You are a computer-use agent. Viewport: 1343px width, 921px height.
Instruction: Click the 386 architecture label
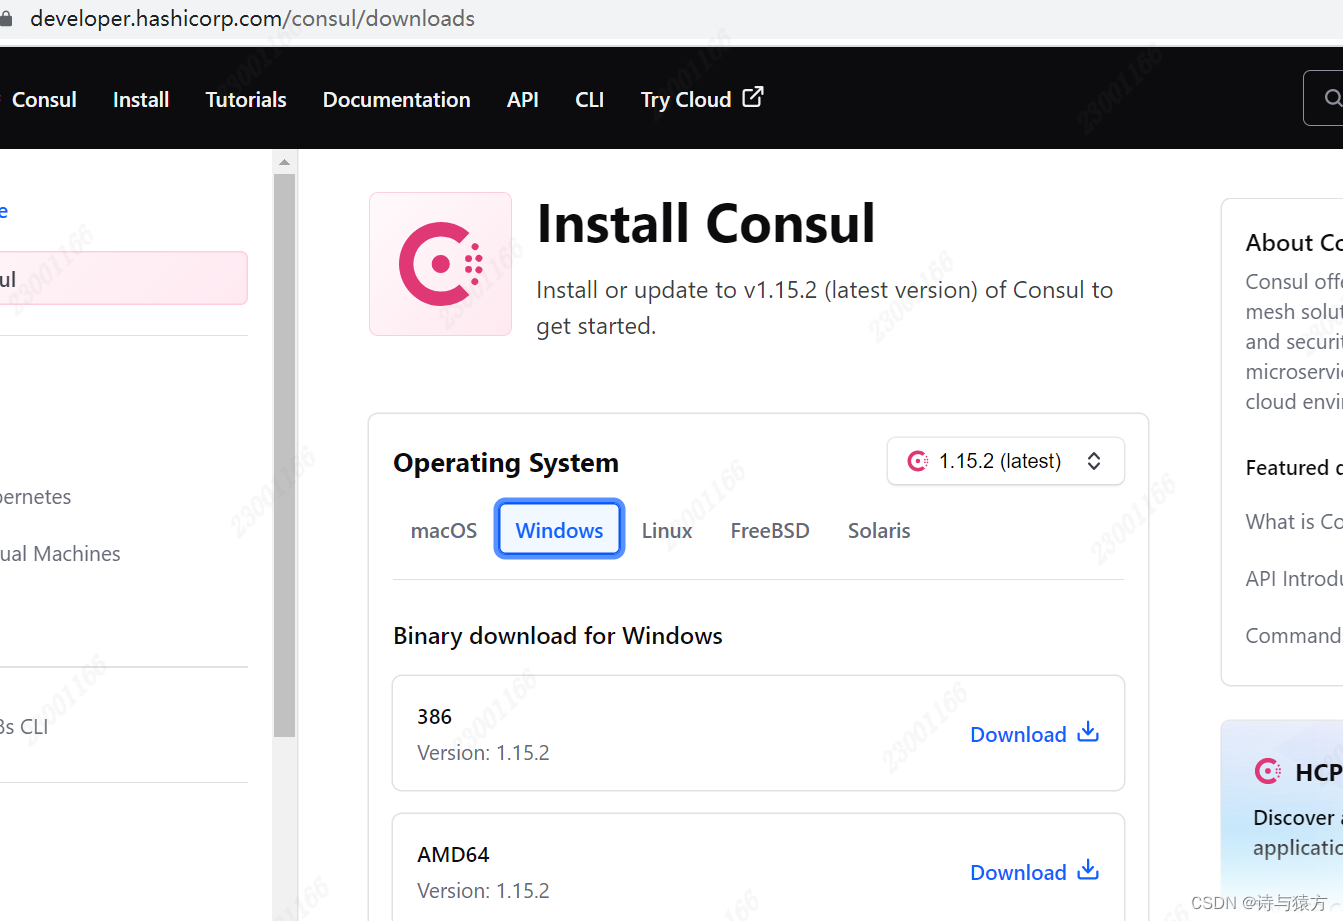[434, 717]
